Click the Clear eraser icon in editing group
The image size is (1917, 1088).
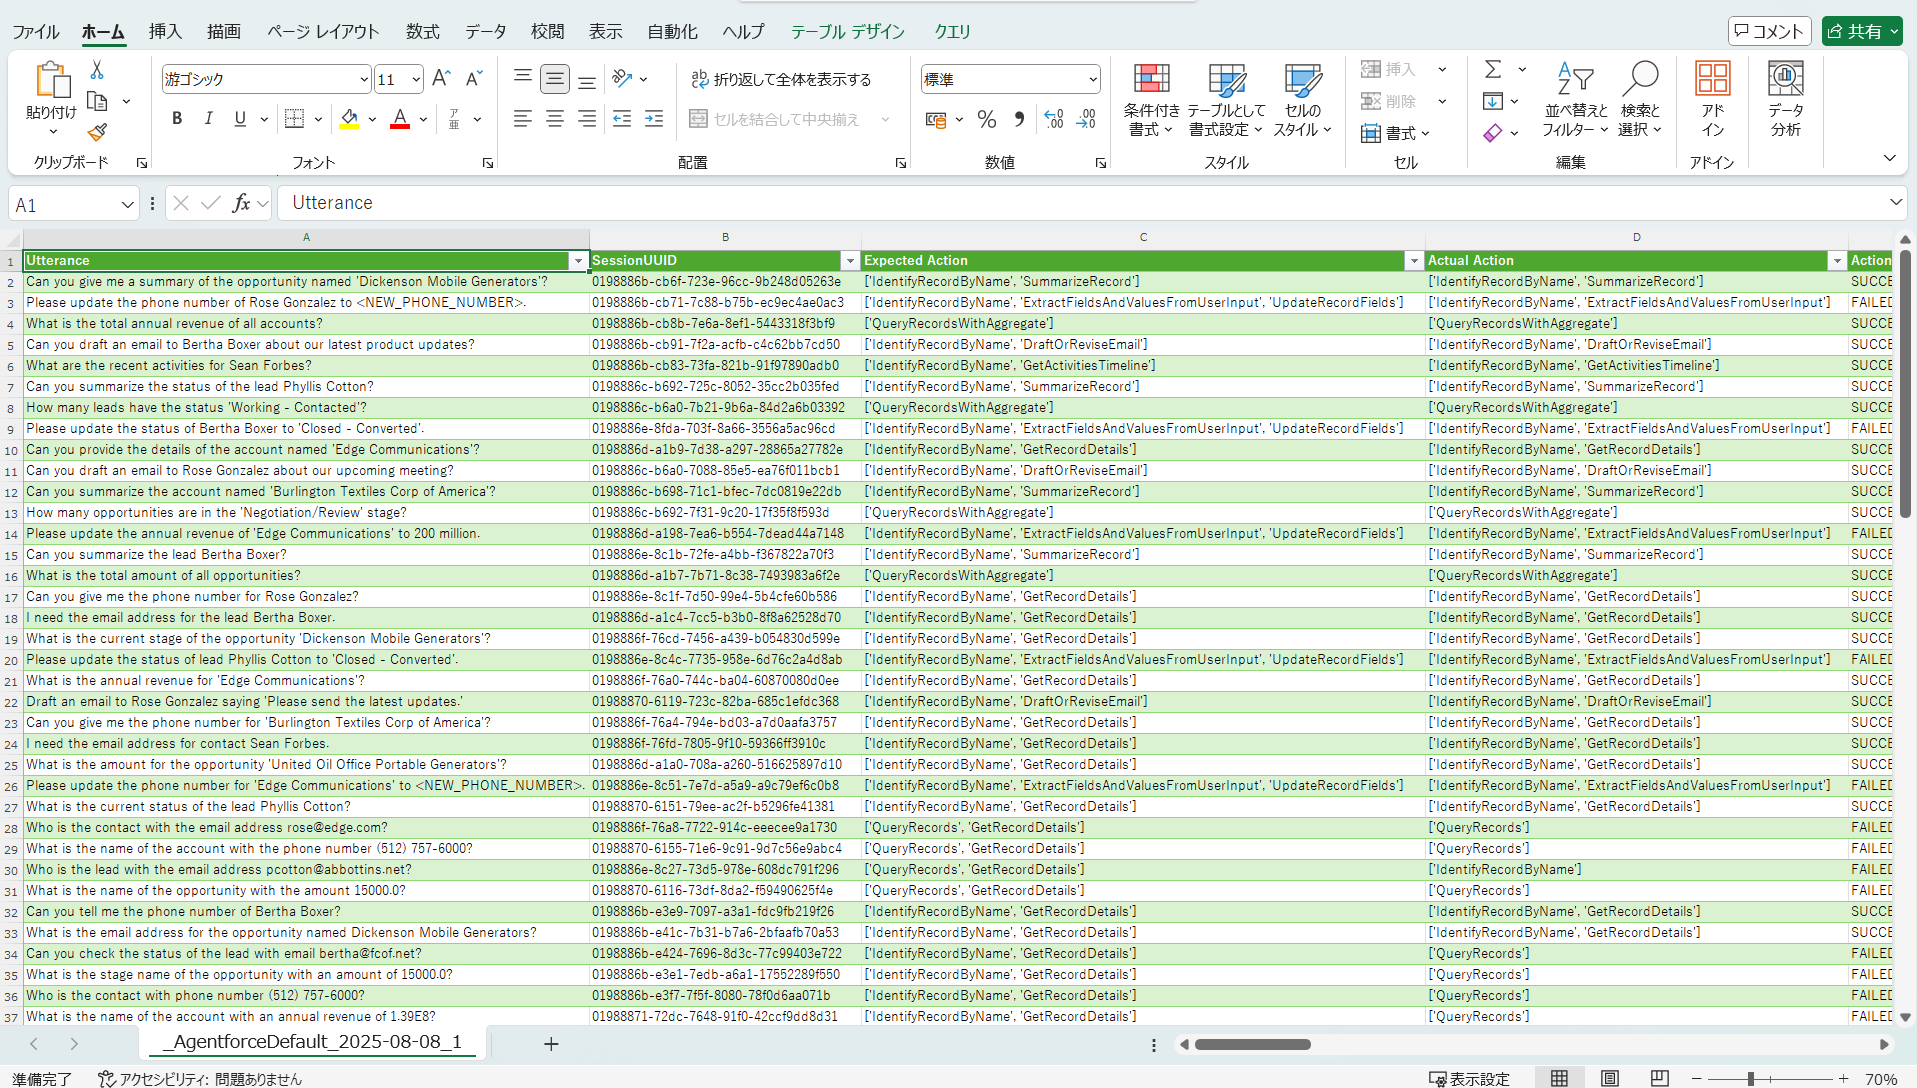click(1493, 133)
